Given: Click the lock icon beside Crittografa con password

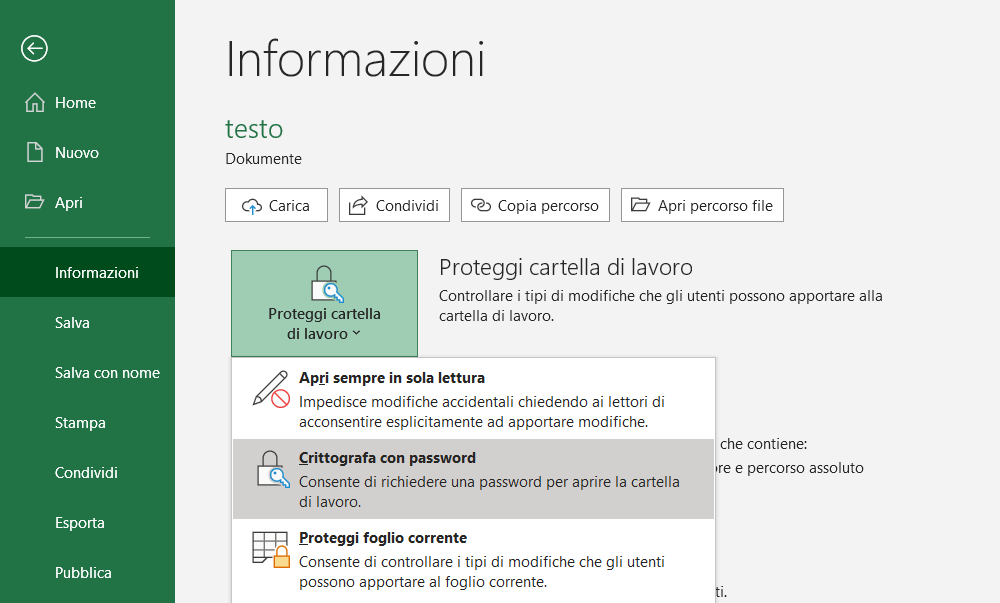Looking at the screenshot, I should (273, 469).
